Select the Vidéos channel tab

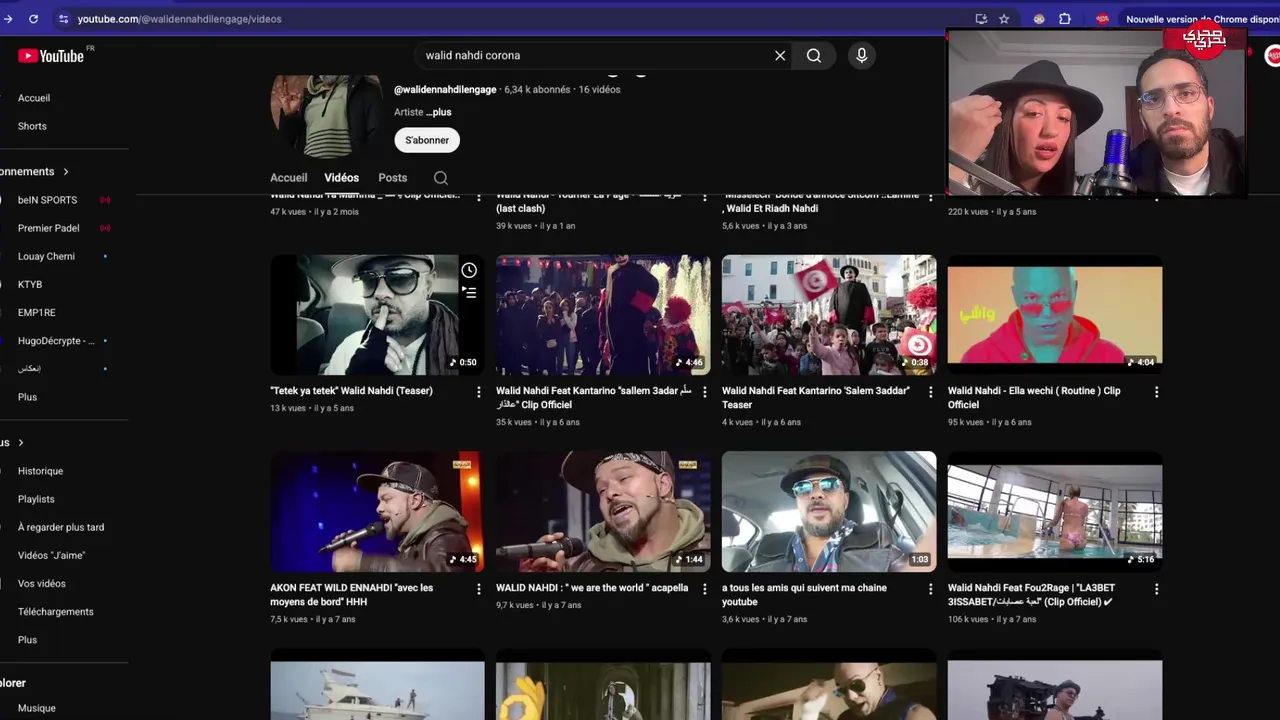click(341, 178)
